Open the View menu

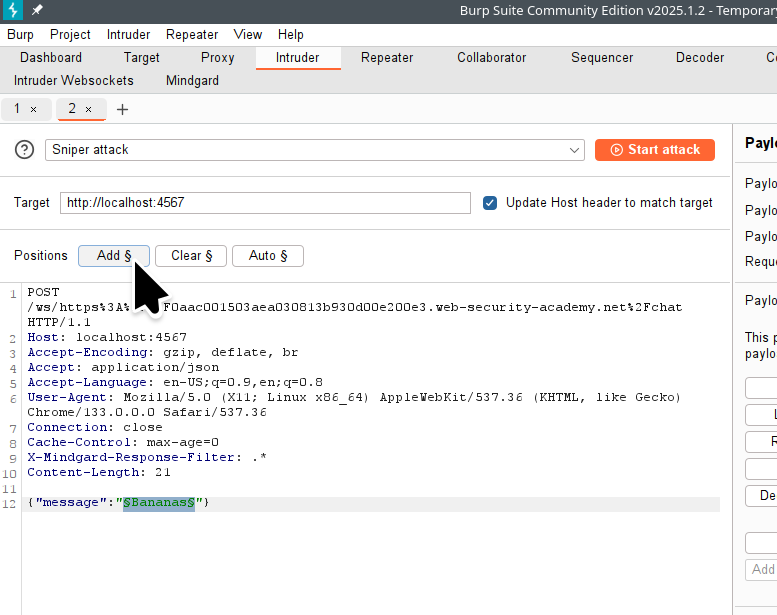[x=248, y=35]
